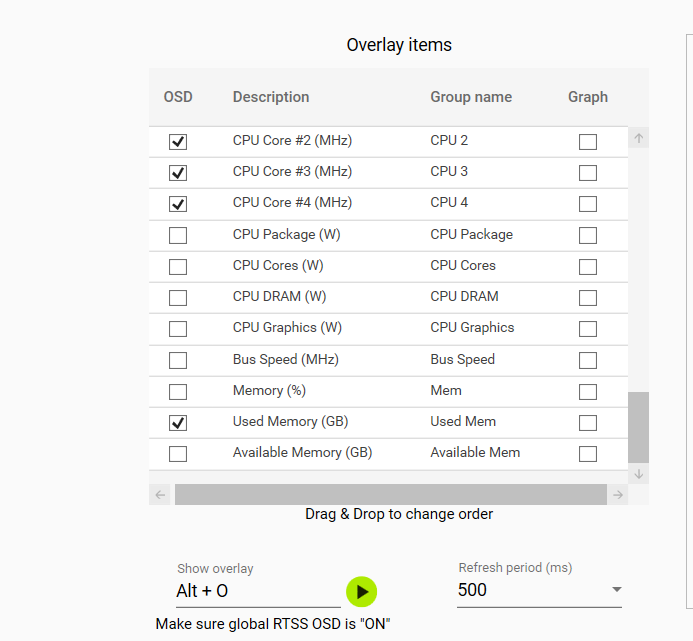Select the Available Memory (GB) row
This screenshot has width=693, height=641.
[x=302, y=453]
